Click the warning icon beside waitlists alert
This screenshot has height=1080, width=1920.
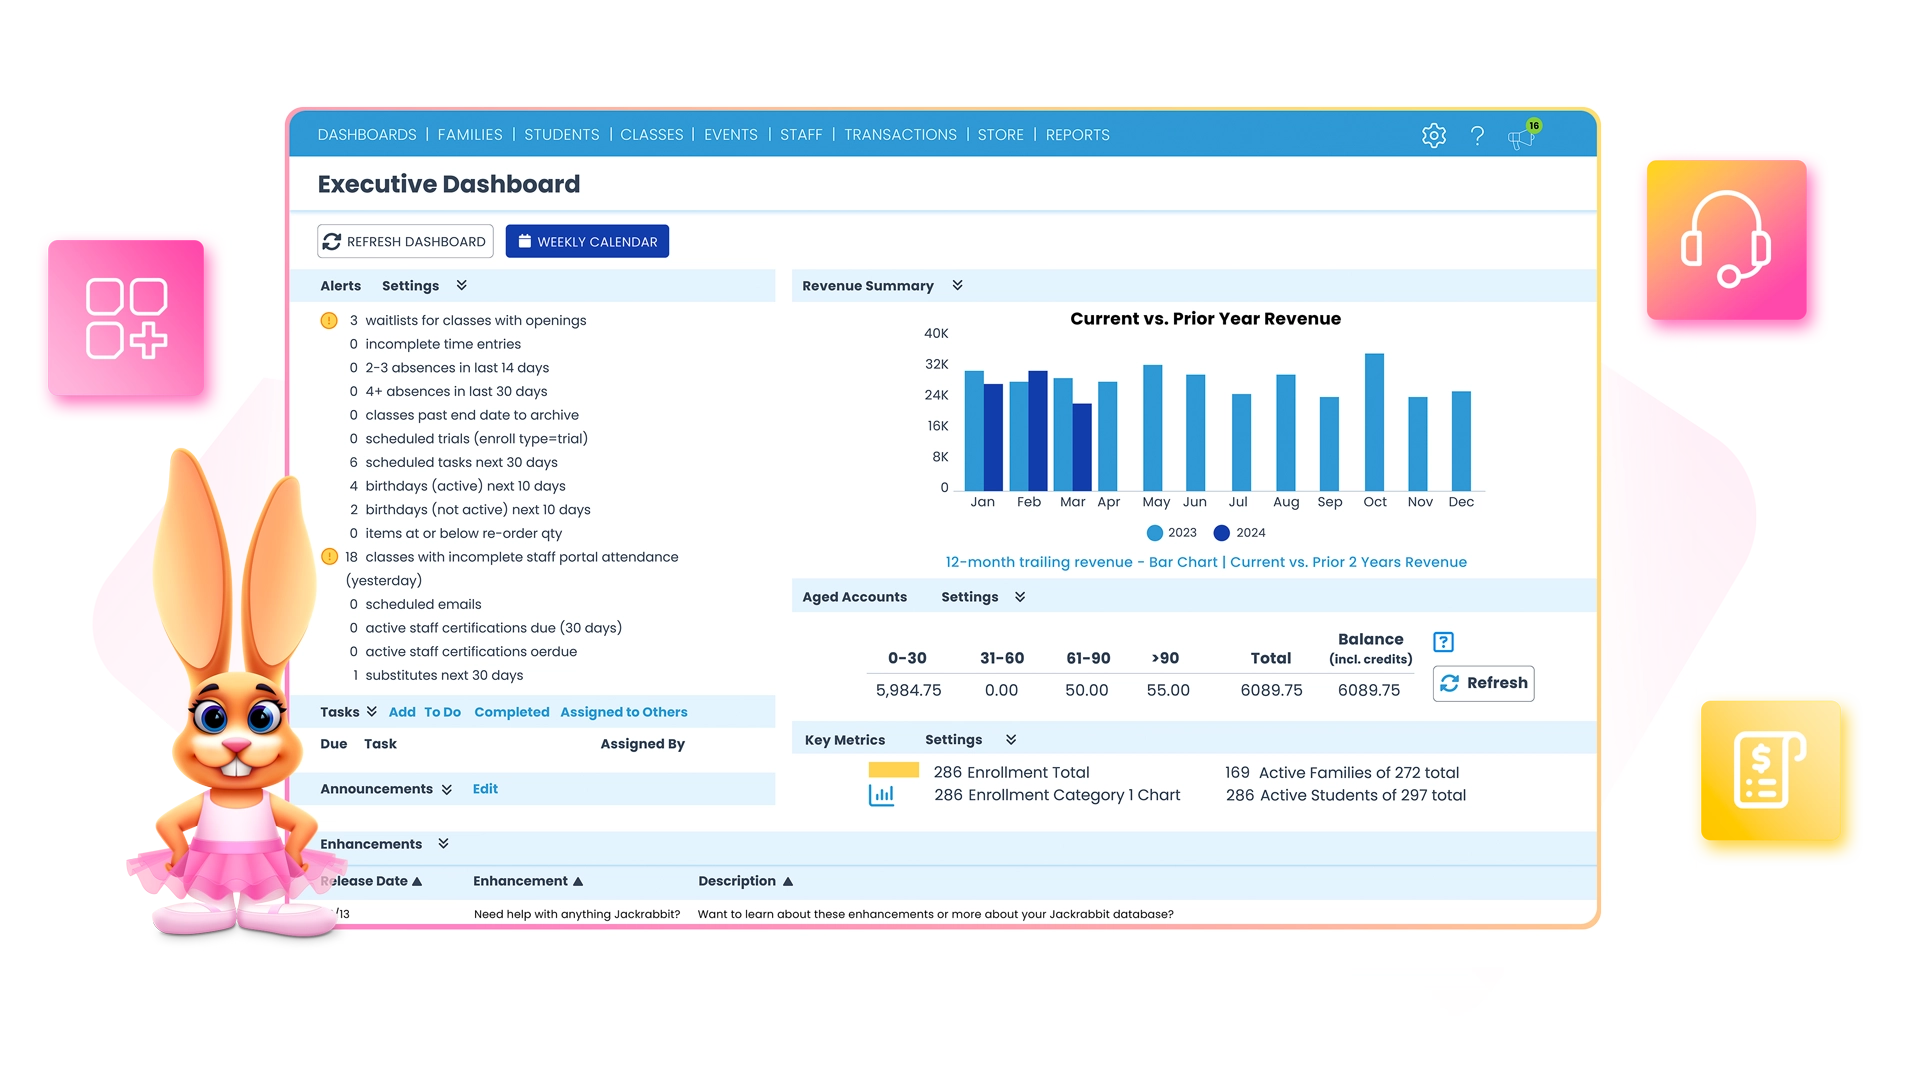[x=327, y=320]
